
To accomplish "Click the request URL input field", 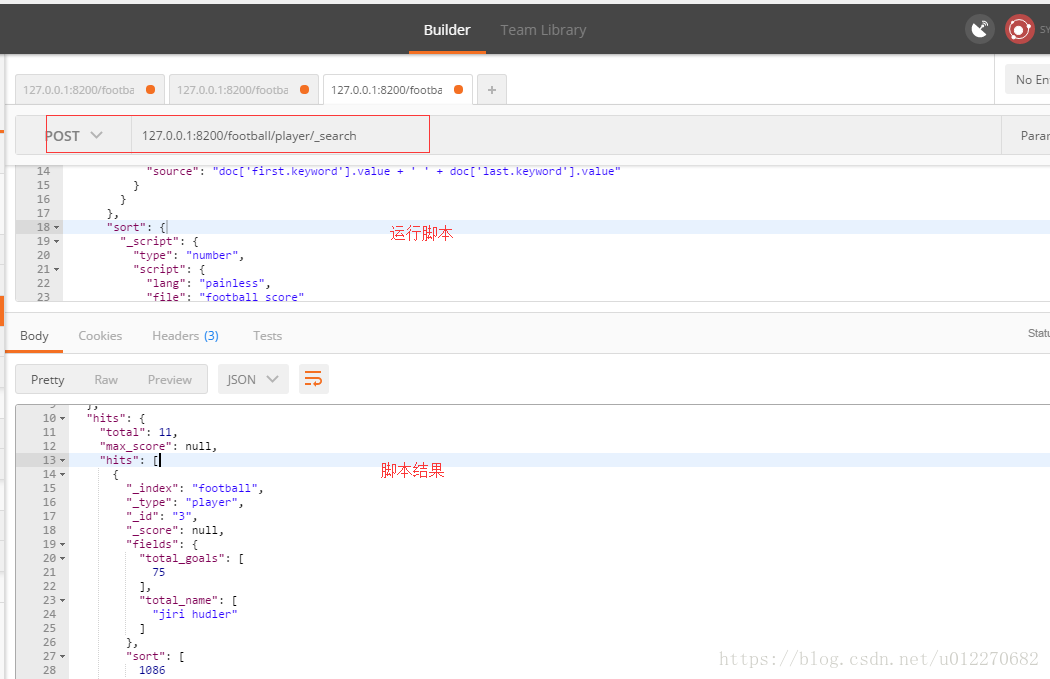I will pos(567,135).
